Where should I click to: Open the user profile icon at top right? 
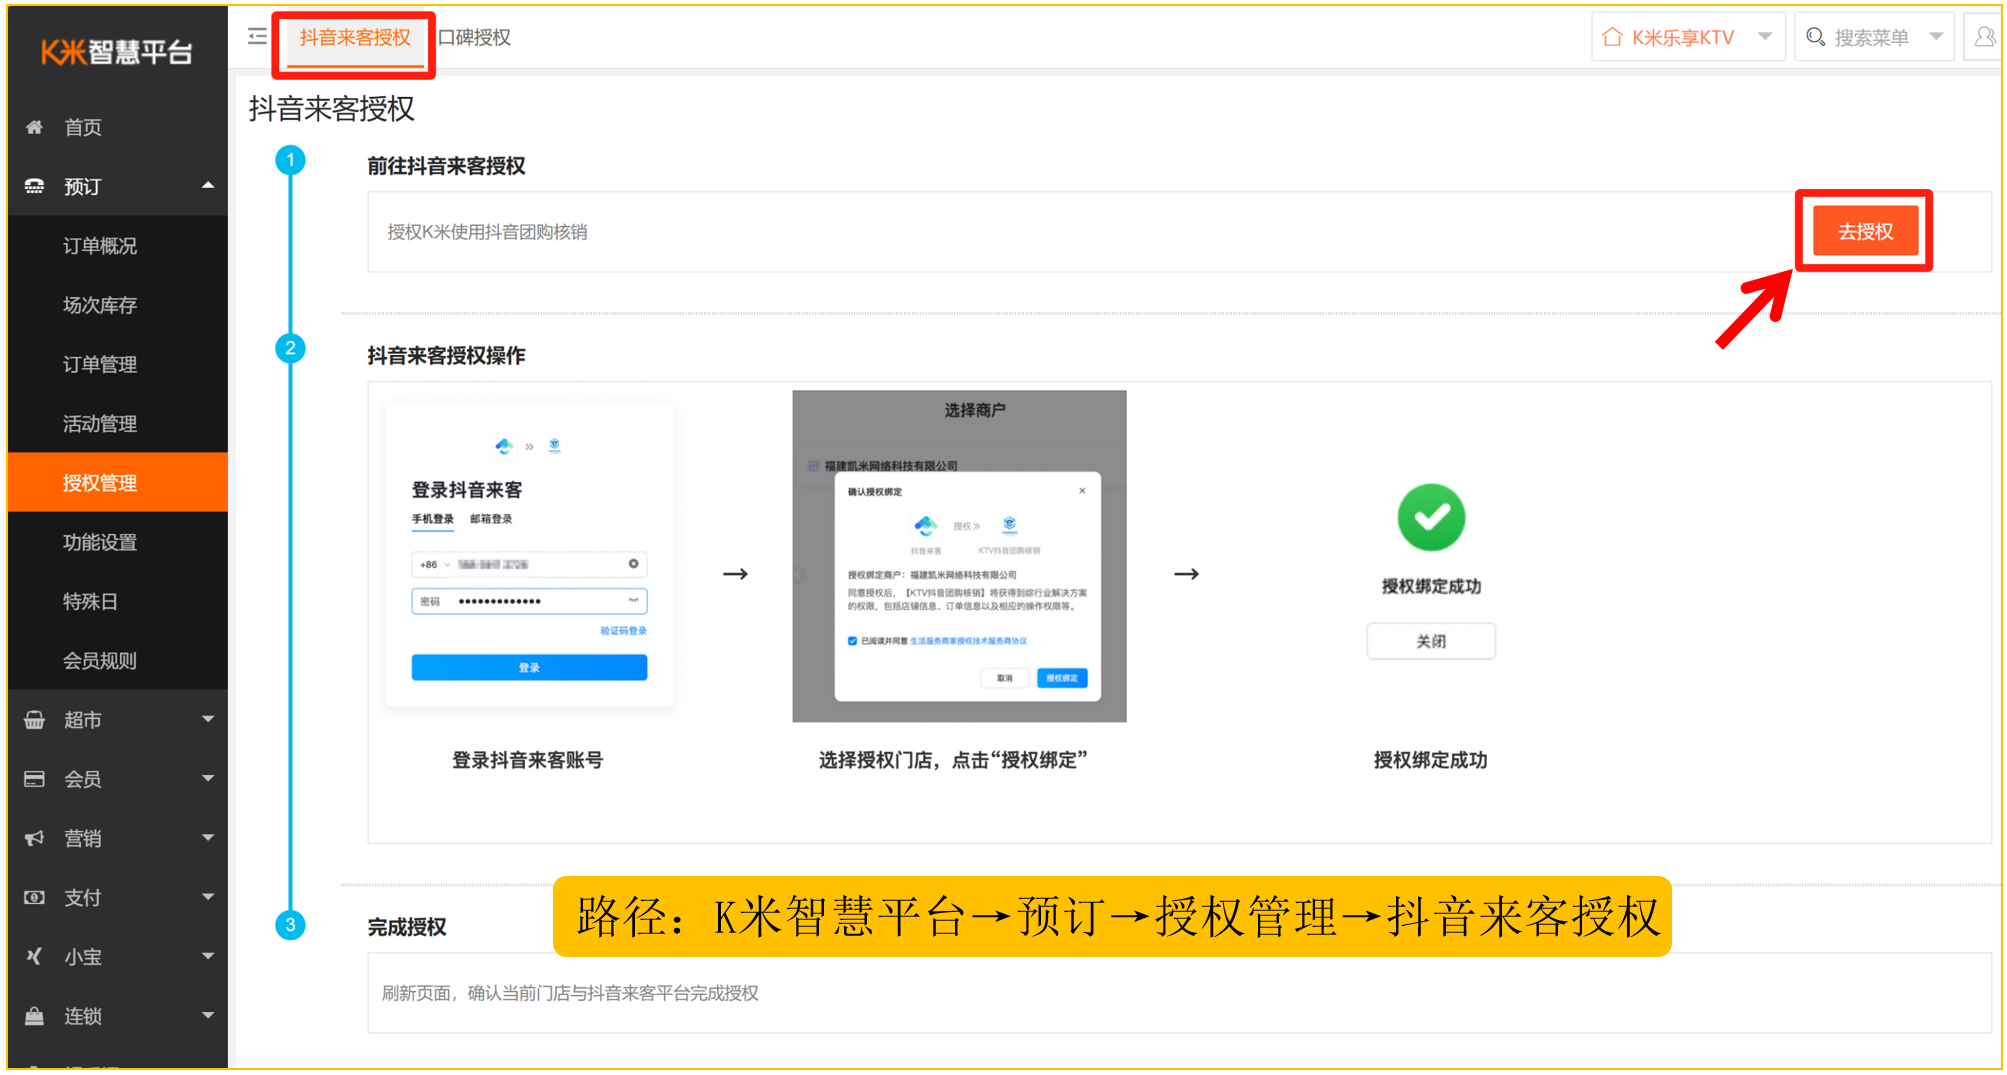coord(1984,37)
